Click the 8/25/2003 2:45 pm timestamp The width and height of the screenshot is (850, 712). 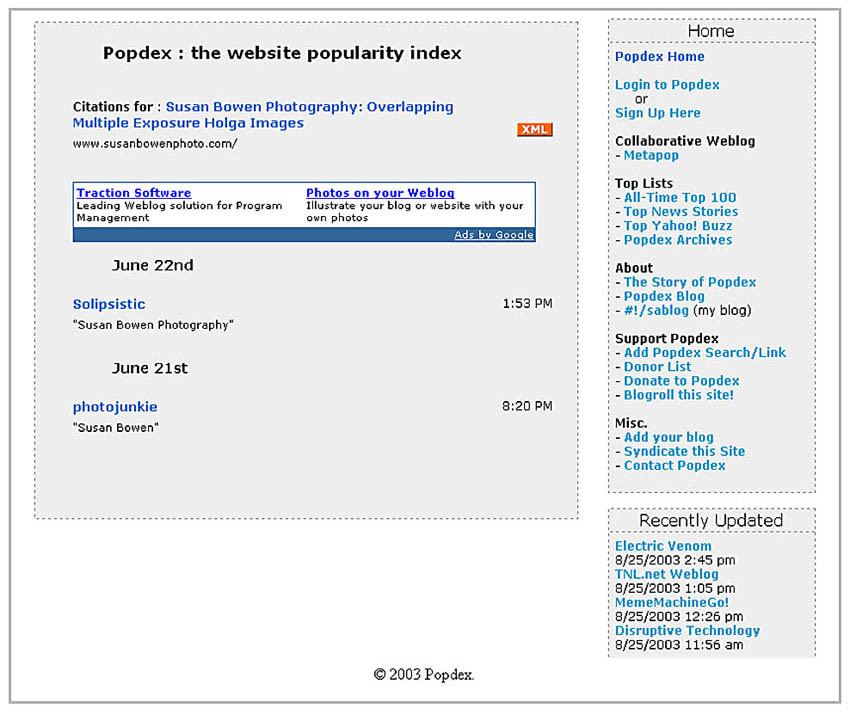click(x=675, y=560)
